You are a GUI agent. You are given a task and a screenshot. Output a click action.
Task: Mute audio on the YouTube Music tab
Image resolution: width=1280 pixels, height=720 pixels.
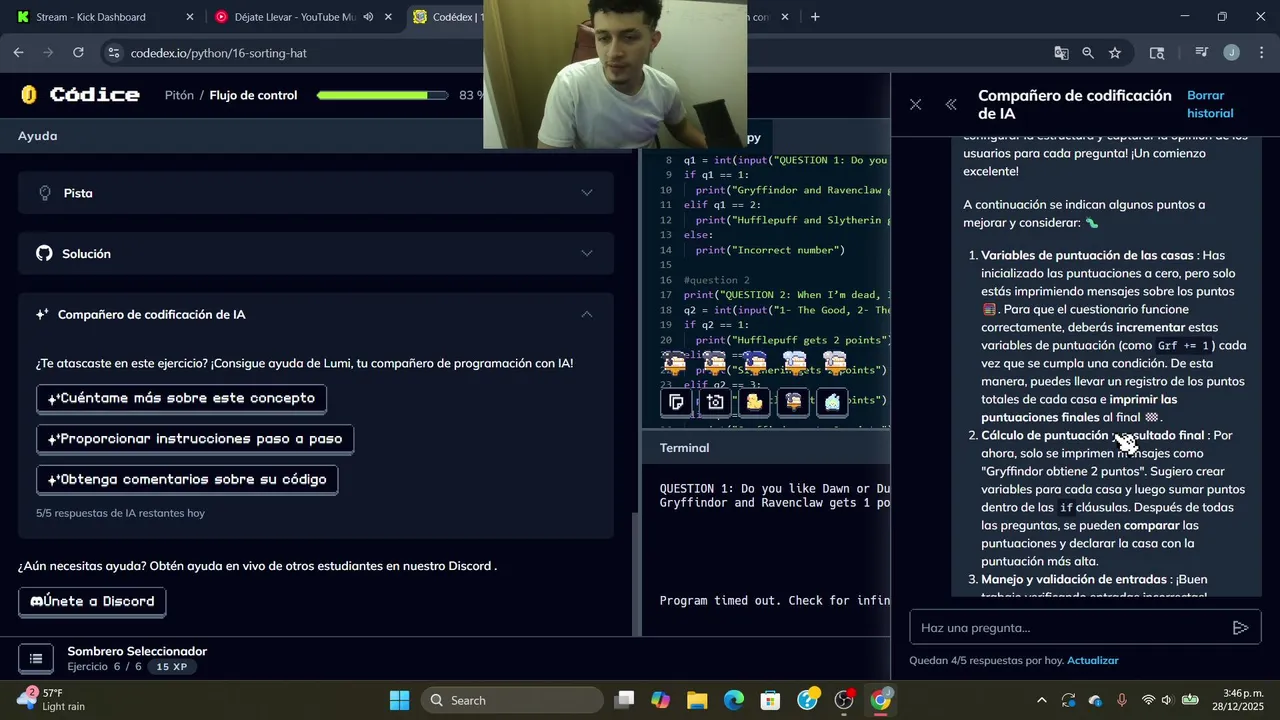(x=368, y=17)
